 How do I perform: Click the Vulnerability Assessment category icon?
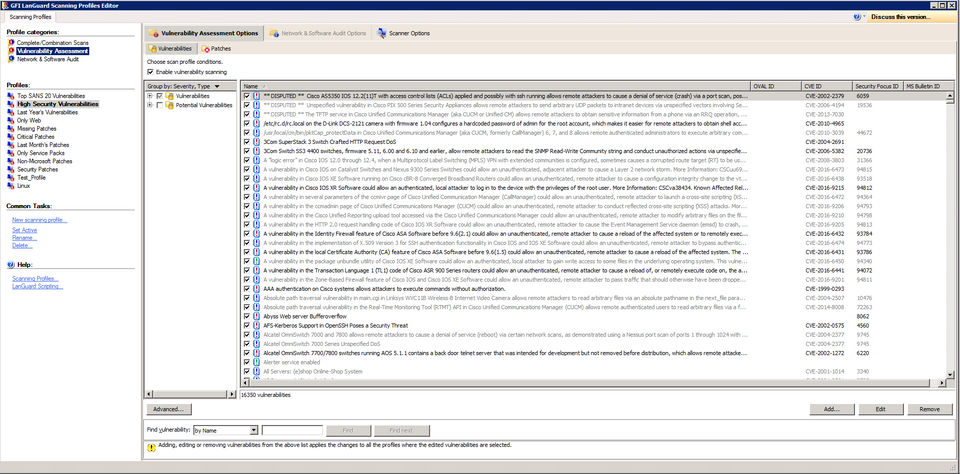tap(11, 51)
